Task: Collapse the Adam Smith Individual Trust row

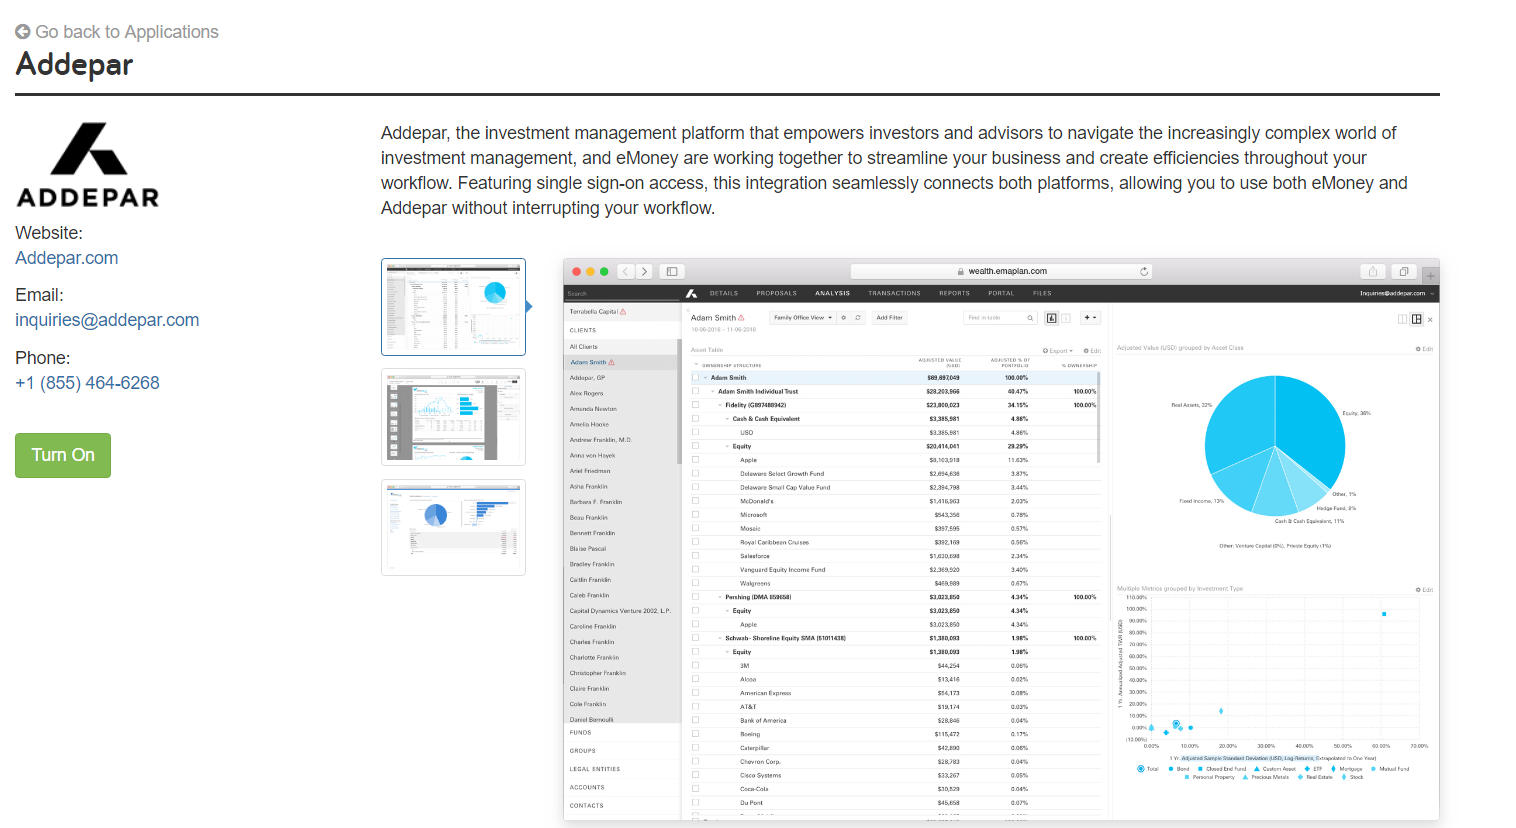Action: click(713, 392)
